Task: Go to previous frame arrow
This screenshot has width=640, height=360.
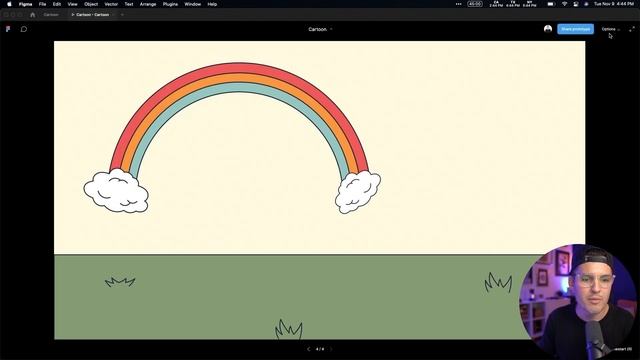Action: 309,349
